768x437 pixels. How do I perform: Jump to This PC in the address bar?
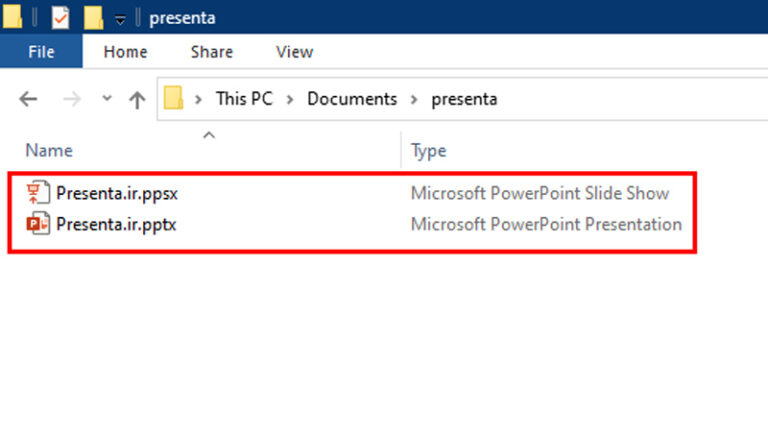(x=244, y=99)
